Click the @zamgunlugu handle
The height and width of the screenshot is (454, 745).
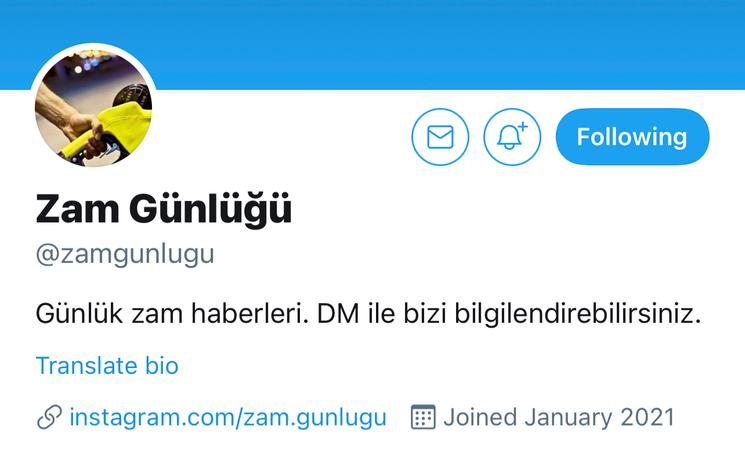tap(125, 255)
